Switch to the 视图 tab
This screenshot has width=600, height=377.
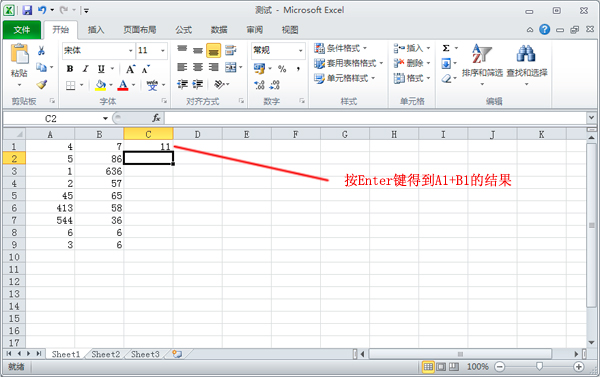290,30
